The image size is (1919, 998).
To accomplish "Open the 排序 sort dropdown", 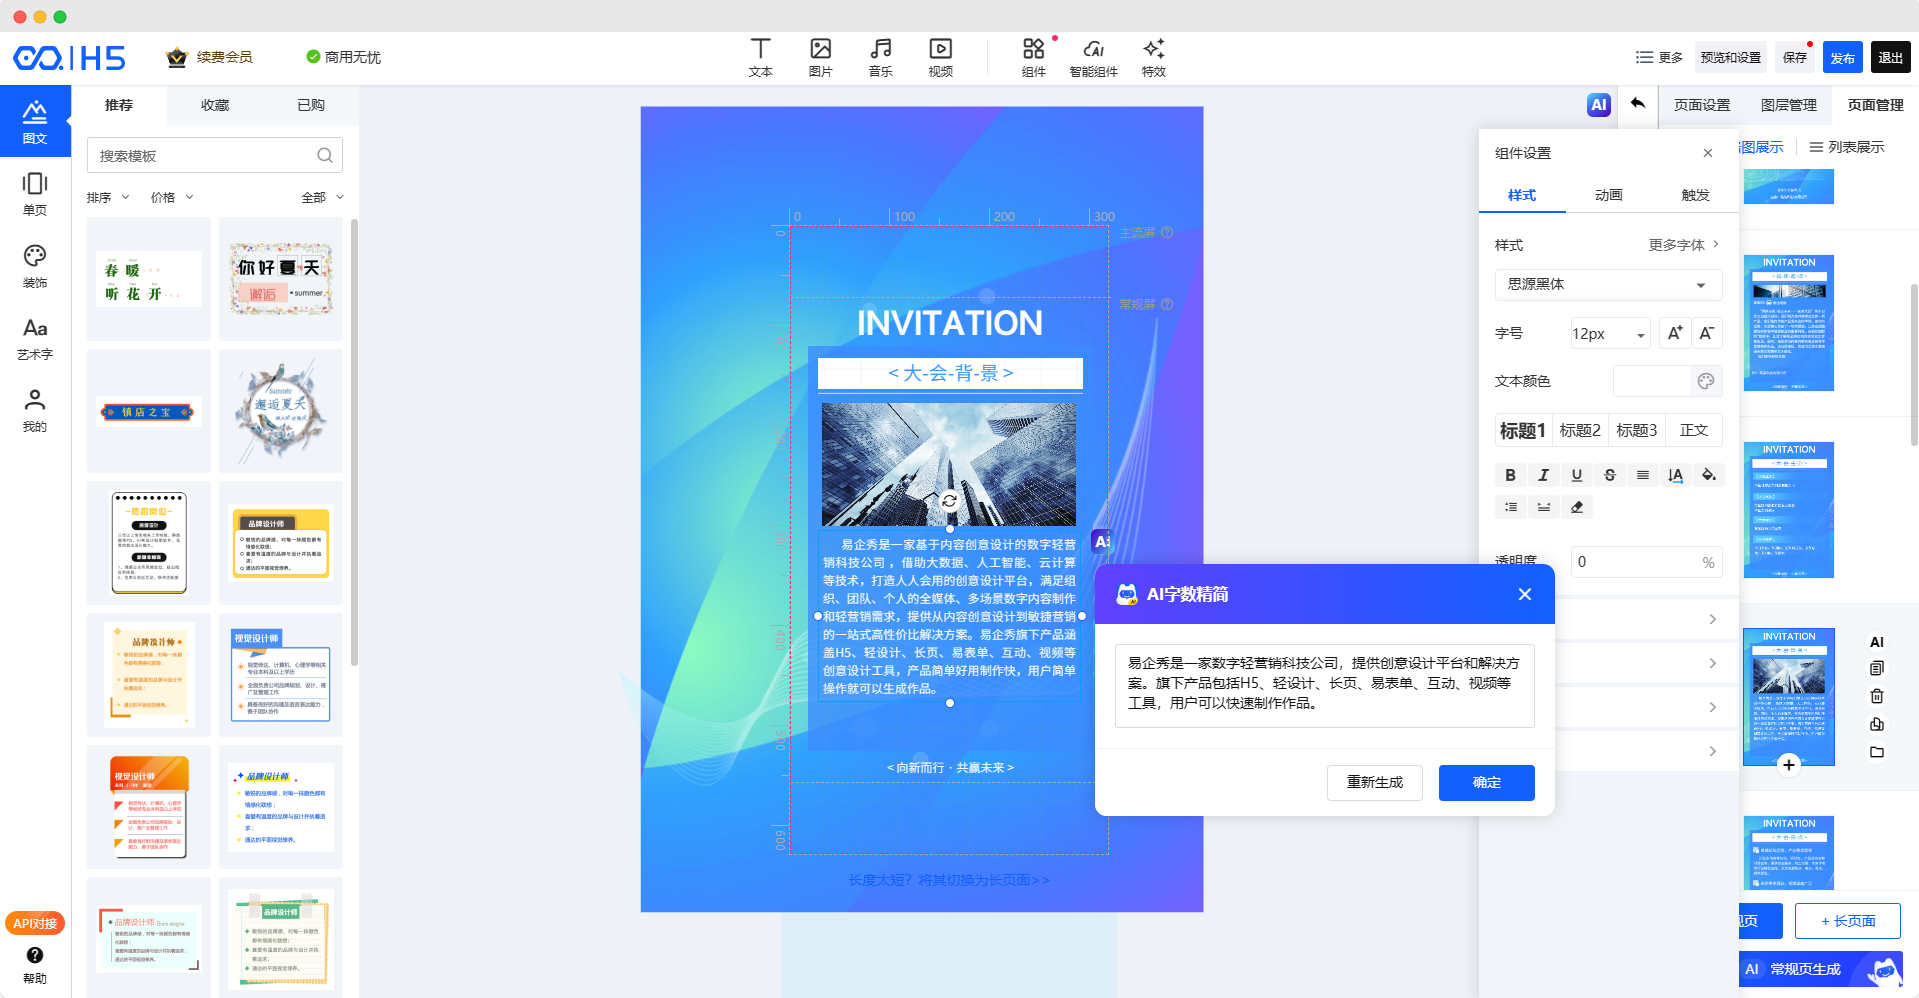I will pyautogui.click(x=108, y=197).
